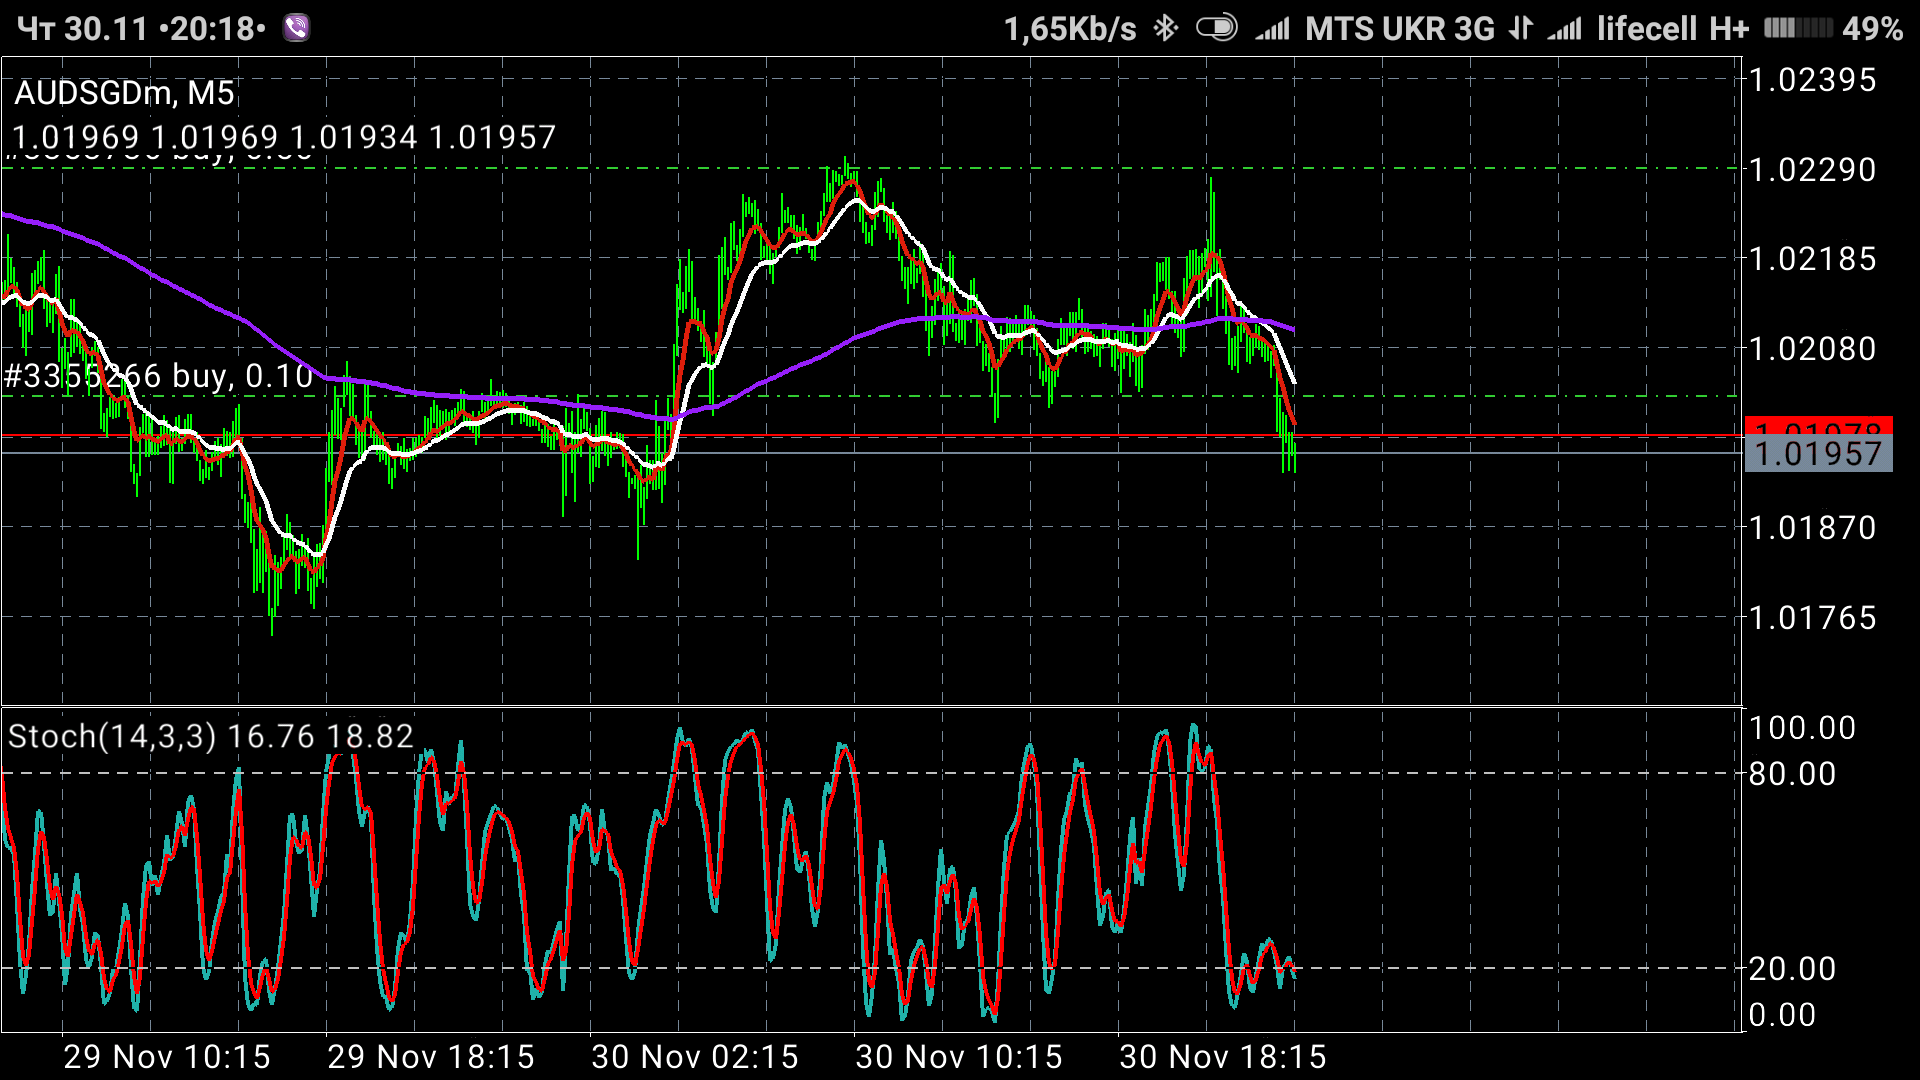Tap the 1,65Kb/s network speed indicator
The height and width of the screenshot is (1080, 1920).
(1070, 28)
